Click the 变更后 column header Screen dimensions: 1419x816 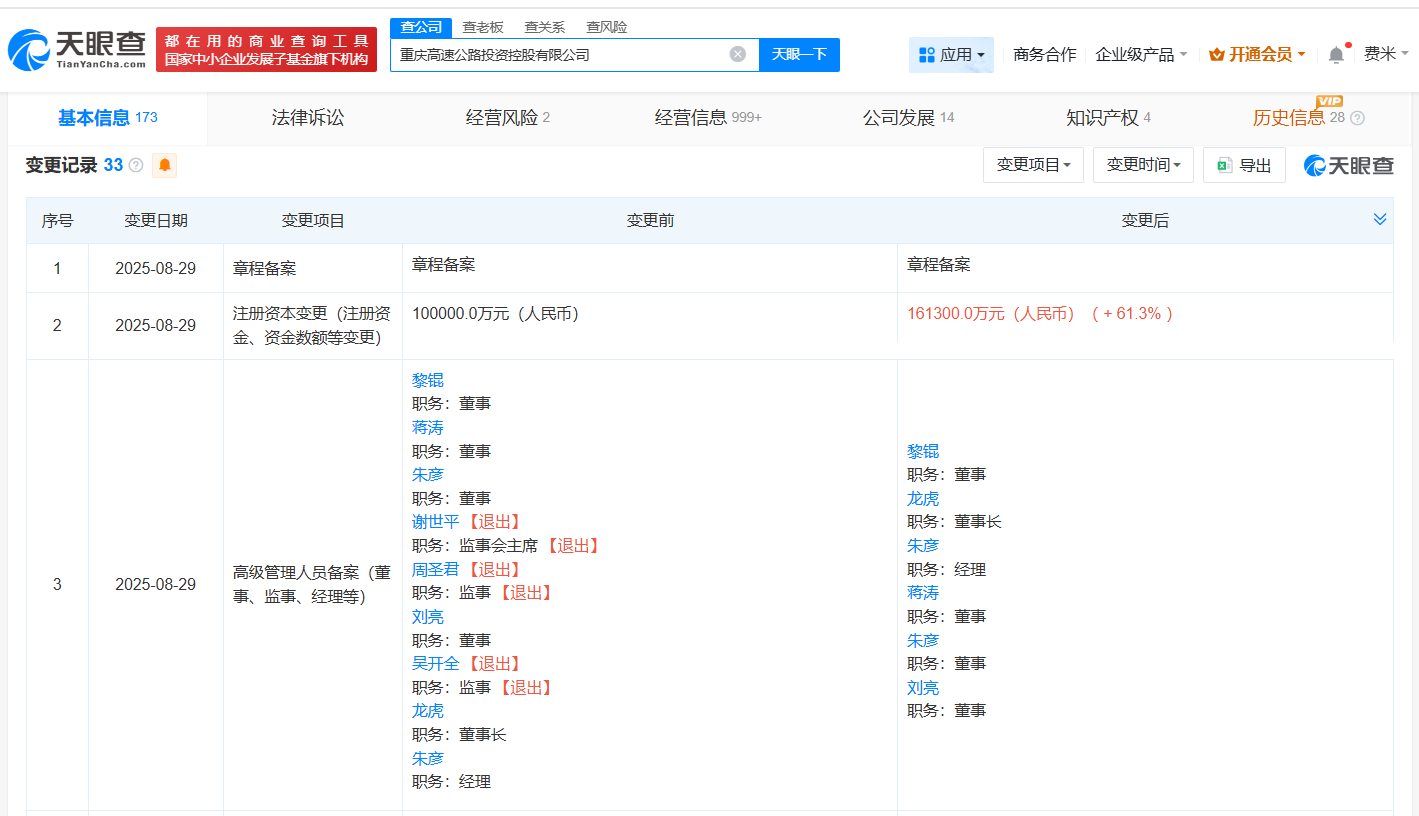tap(1145, 221)
